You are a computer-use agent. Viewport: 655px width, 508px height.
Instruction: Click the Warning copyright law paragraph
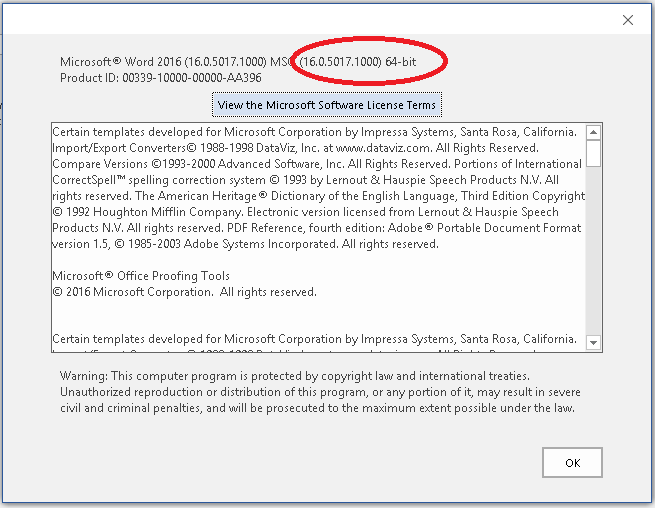pyautogui.click(x=320, y=392)
